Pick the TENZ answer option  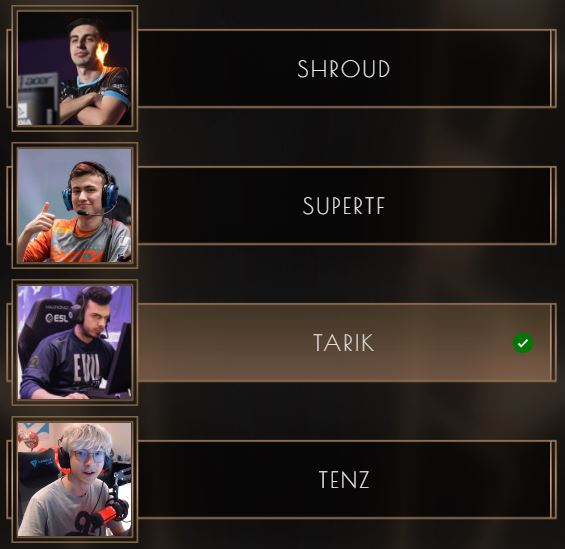click(344, 479)
